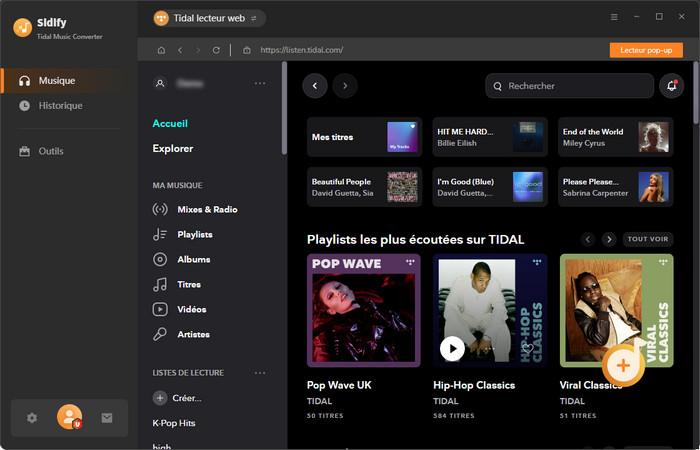The width and height of the screenshot is (700, 450).
Task: Click the notifications bell icon
Action: [671, 87]
